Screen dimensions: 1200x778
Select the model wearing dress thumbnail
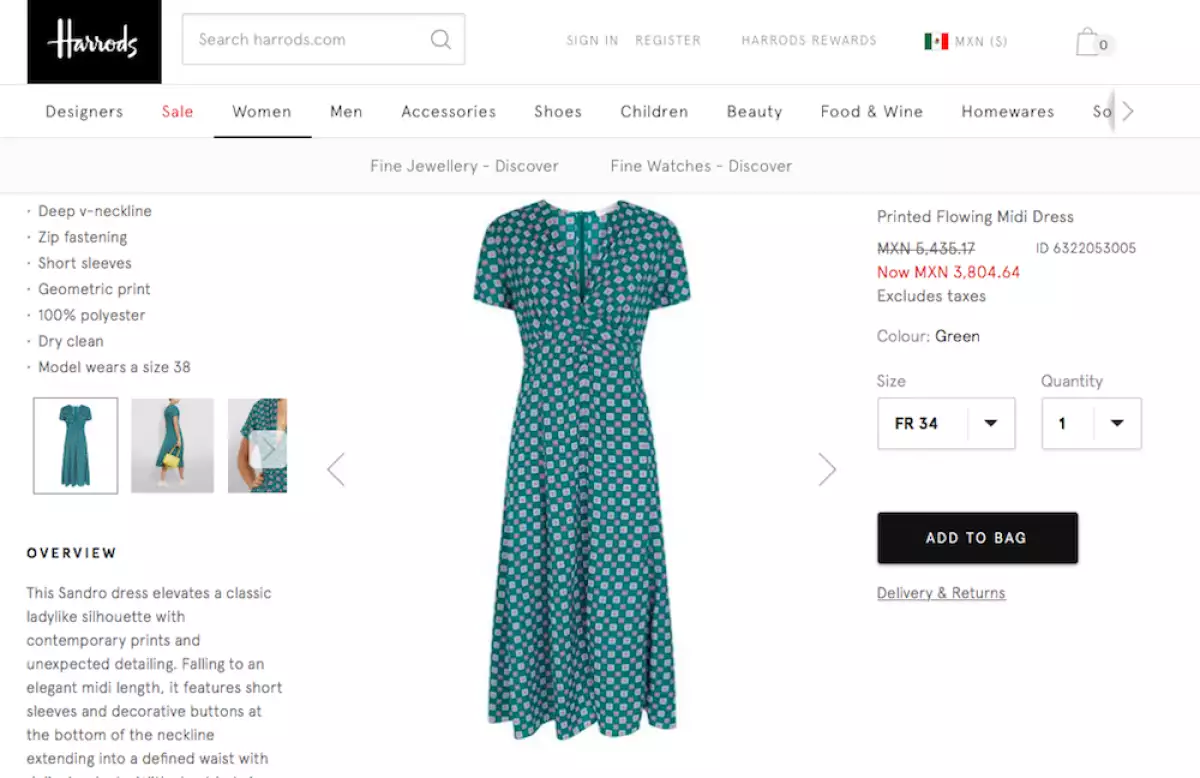(172, 446)
